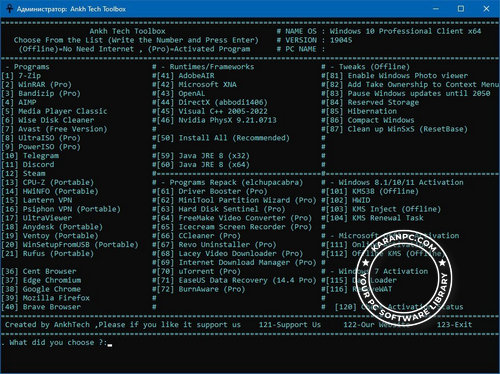Image resolution: width=500 pixels, height=374 pixels.
Task: Click '[20] WinSetupFromUSB (Portable)' entry
Action: click(x=70, y=245)
